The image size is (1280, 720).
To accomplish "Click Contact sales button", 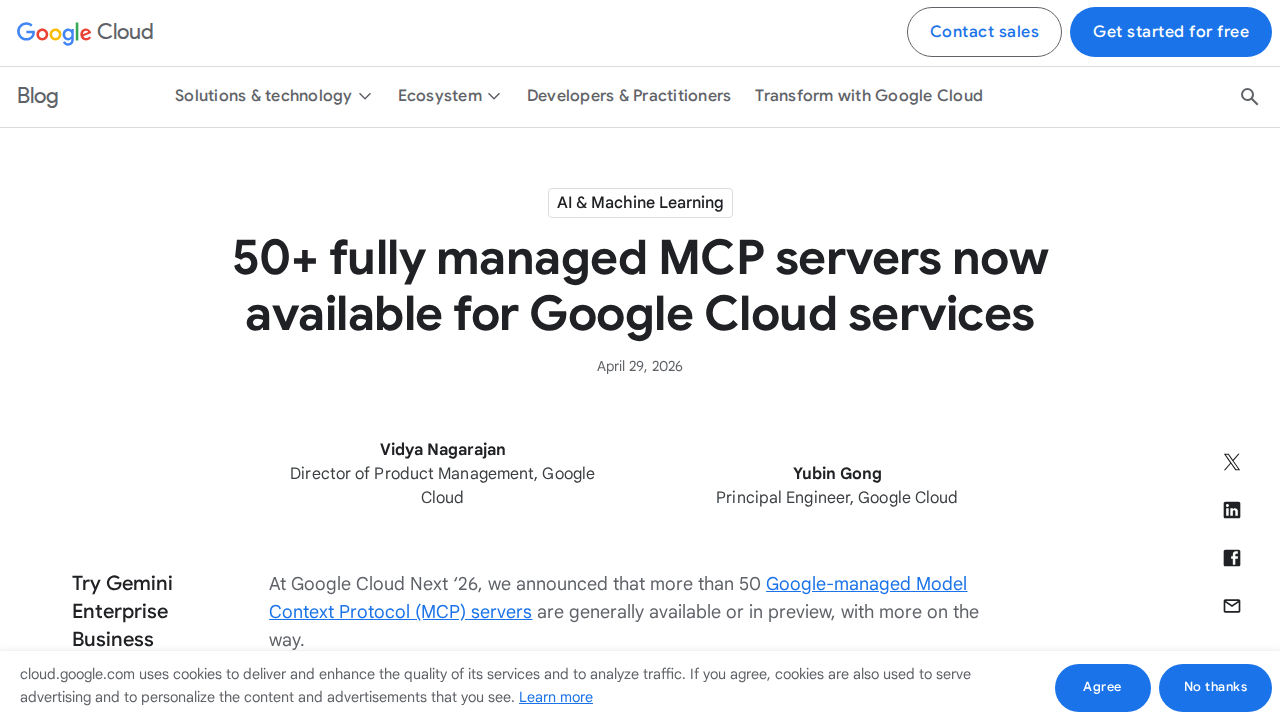I will click(984, 32).
